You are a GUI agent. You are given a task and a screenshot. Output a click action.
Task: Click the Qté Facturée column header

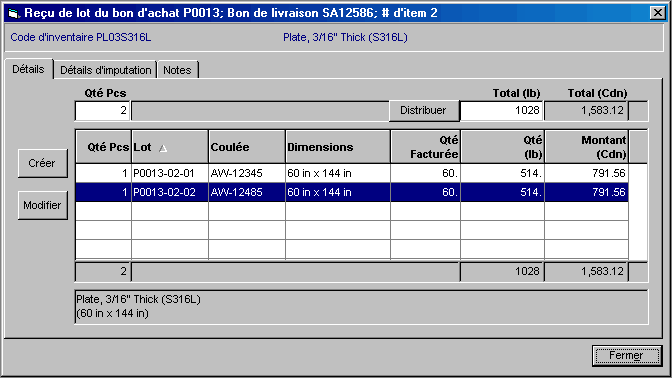coord(426,147)
